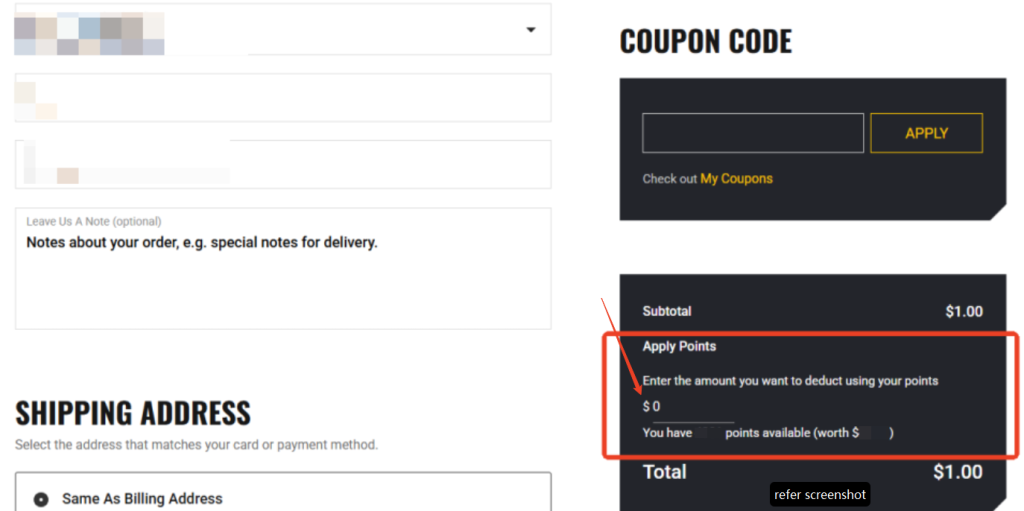Click the COUPON CODE heading
Image resolution: width=1024 pixels, height=511 pixels.
[x=705, y=41]
